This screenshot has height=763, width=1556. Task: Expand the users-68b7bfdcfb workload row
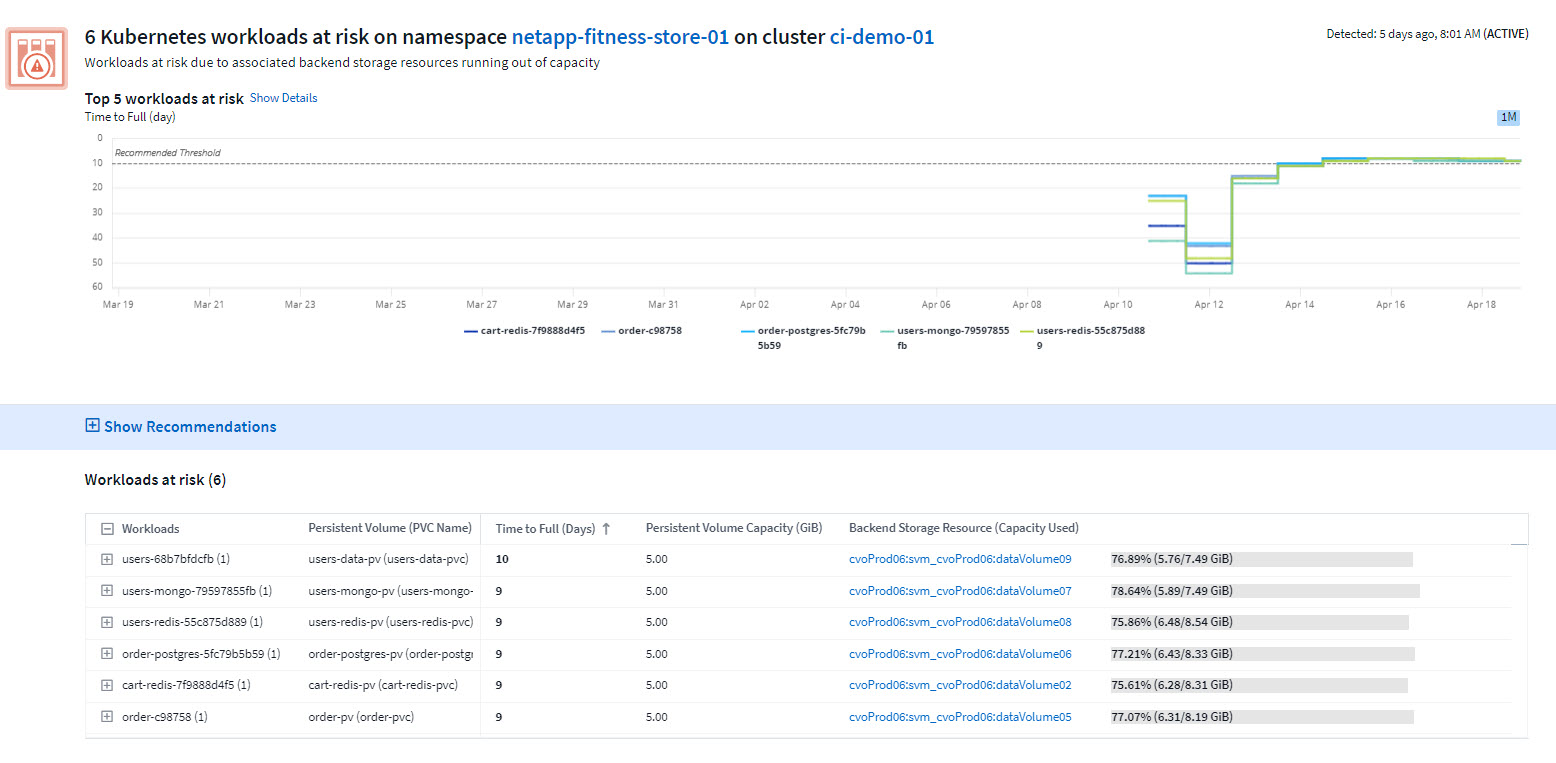pos(107,559)
